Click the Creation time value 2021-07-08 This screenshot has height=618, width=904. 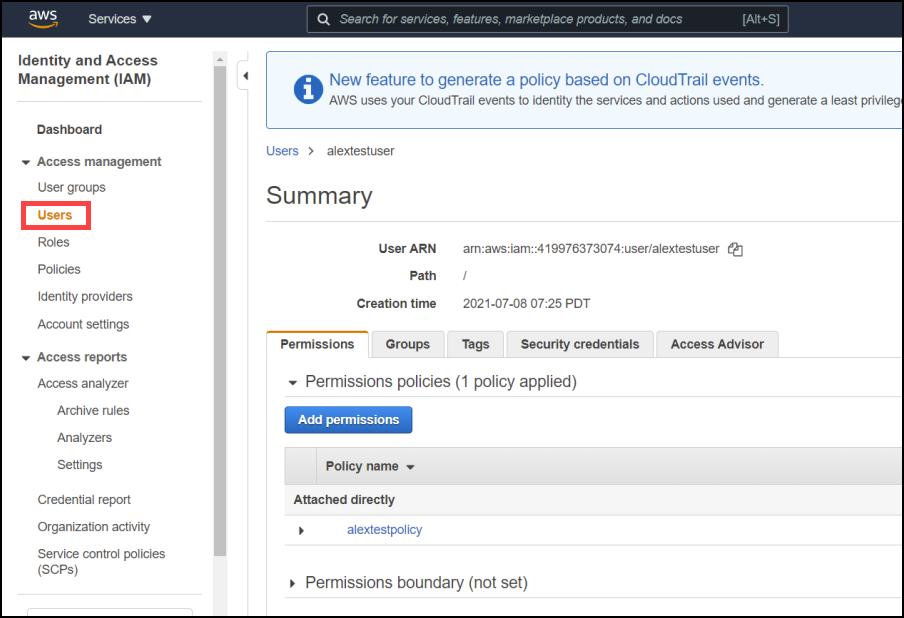[x=526, y=304]
